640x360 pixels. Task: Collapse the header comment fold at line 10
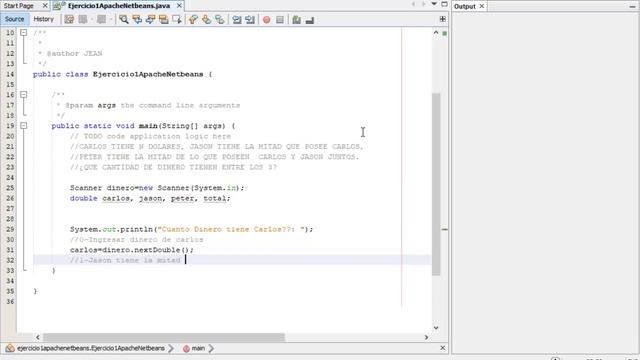click(x=24, y=32)
